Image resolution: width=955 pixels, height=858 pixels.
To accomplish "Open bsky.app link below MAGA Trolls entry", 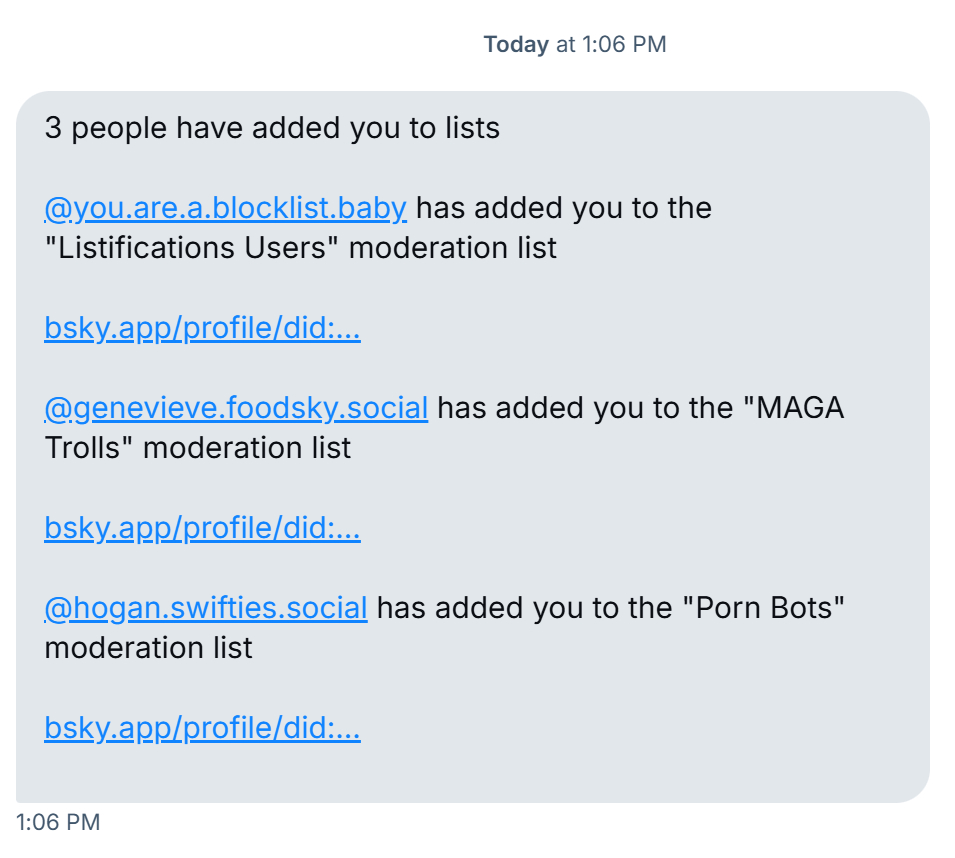I will point(202,528).
